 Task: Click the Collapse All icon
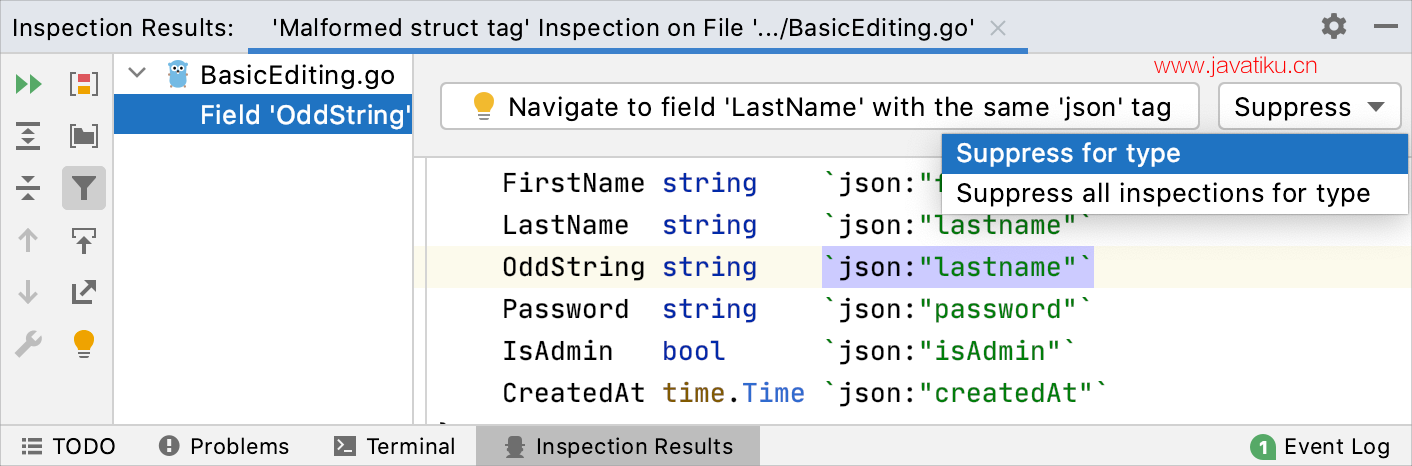pos(29,188)
